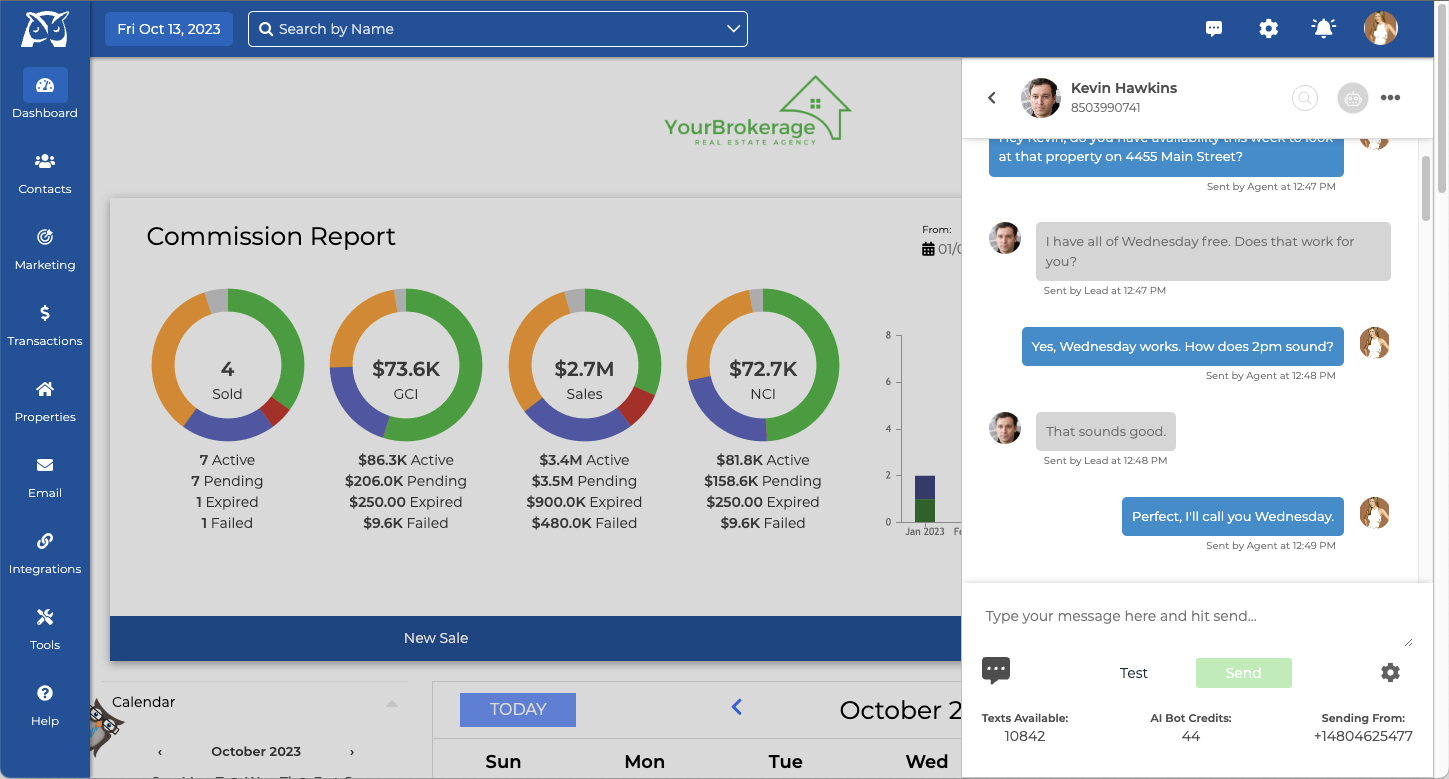Open settings gear in top navigation bar
The height and width of the screenshot is (779, 1449).
1268,29
